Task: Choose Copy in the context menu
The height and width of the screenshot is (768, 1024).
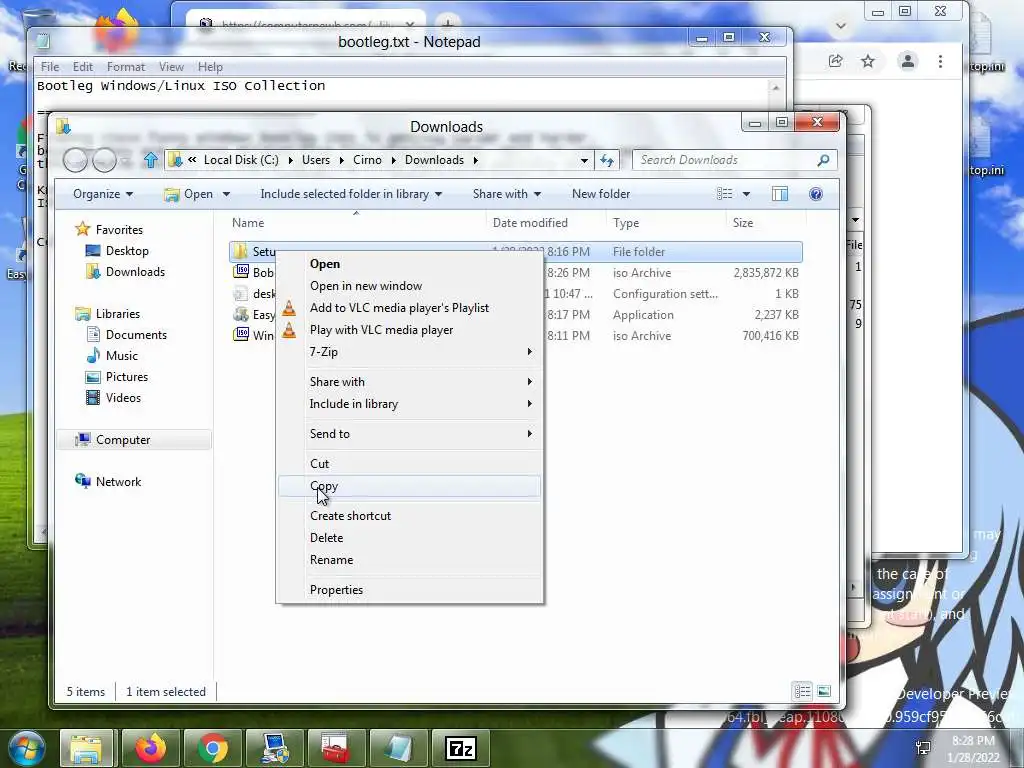Action: (409, 486)
